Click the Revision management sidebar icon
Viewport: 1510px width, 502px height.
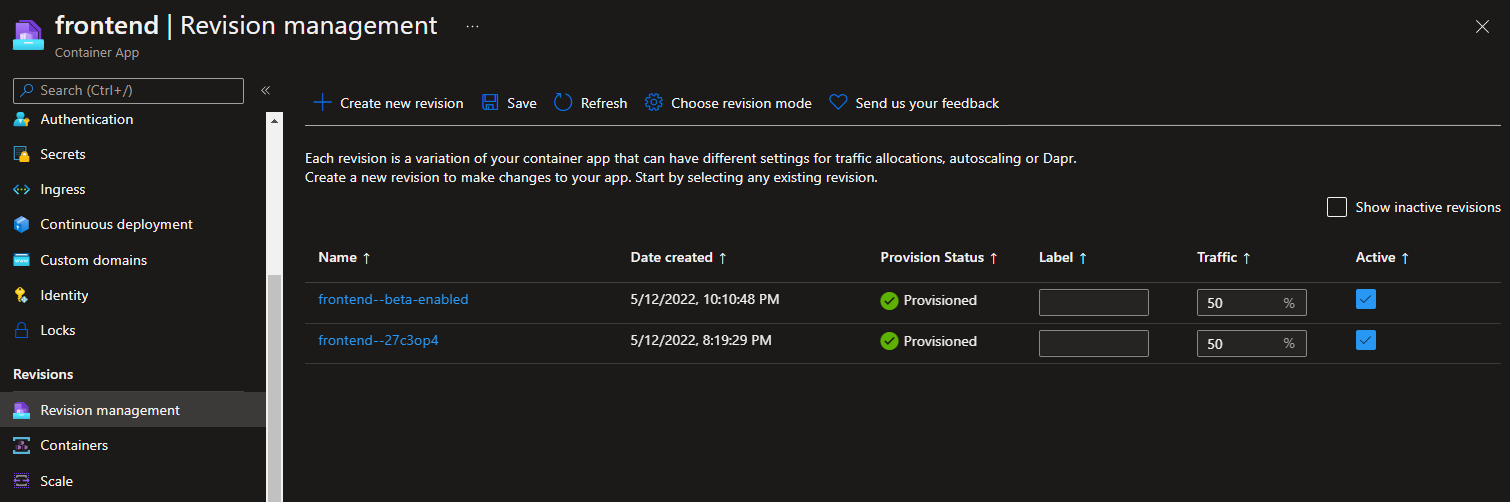(x=21, y=410)
